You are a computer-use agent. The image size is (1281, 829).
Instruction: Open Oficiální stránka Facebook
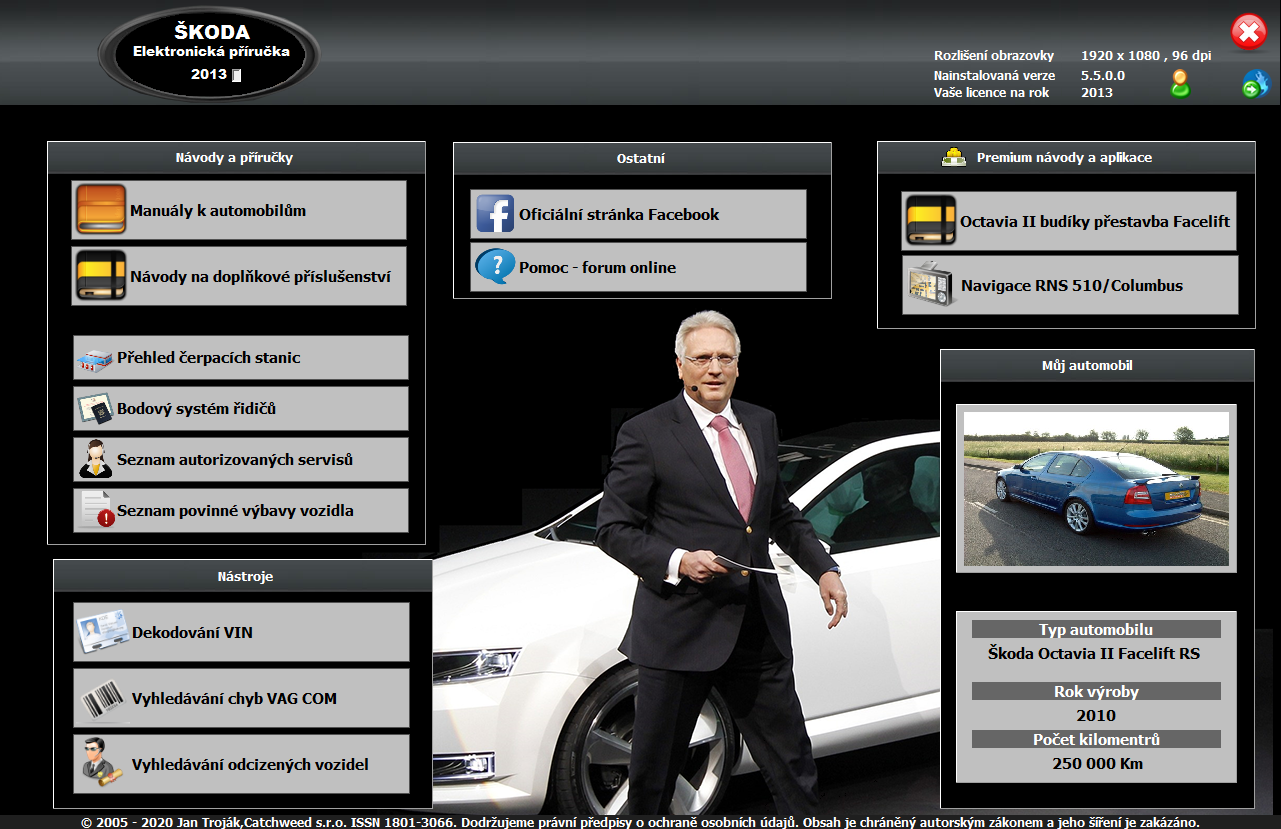[x=638, y=214]
